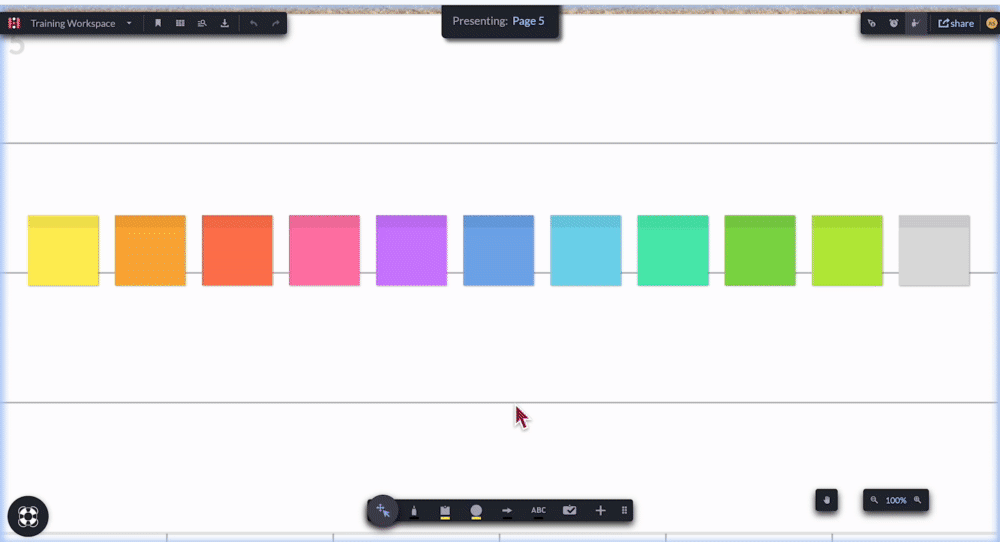Select the red-orange sticky note
The width and height of the screenshot is (1000, 542).
pos(237,251)
